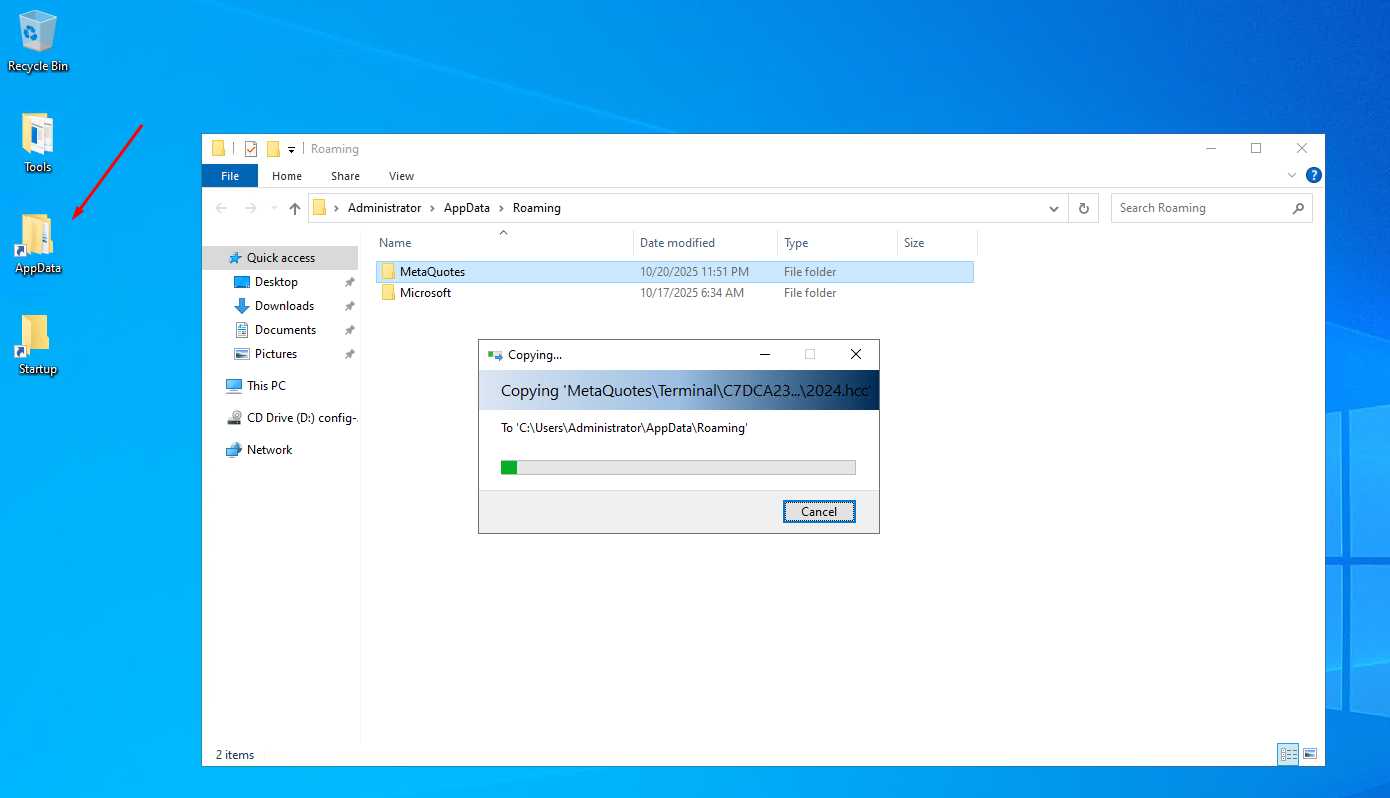Expand the ribbon with chevron arrow

[x=1291, y=175]
